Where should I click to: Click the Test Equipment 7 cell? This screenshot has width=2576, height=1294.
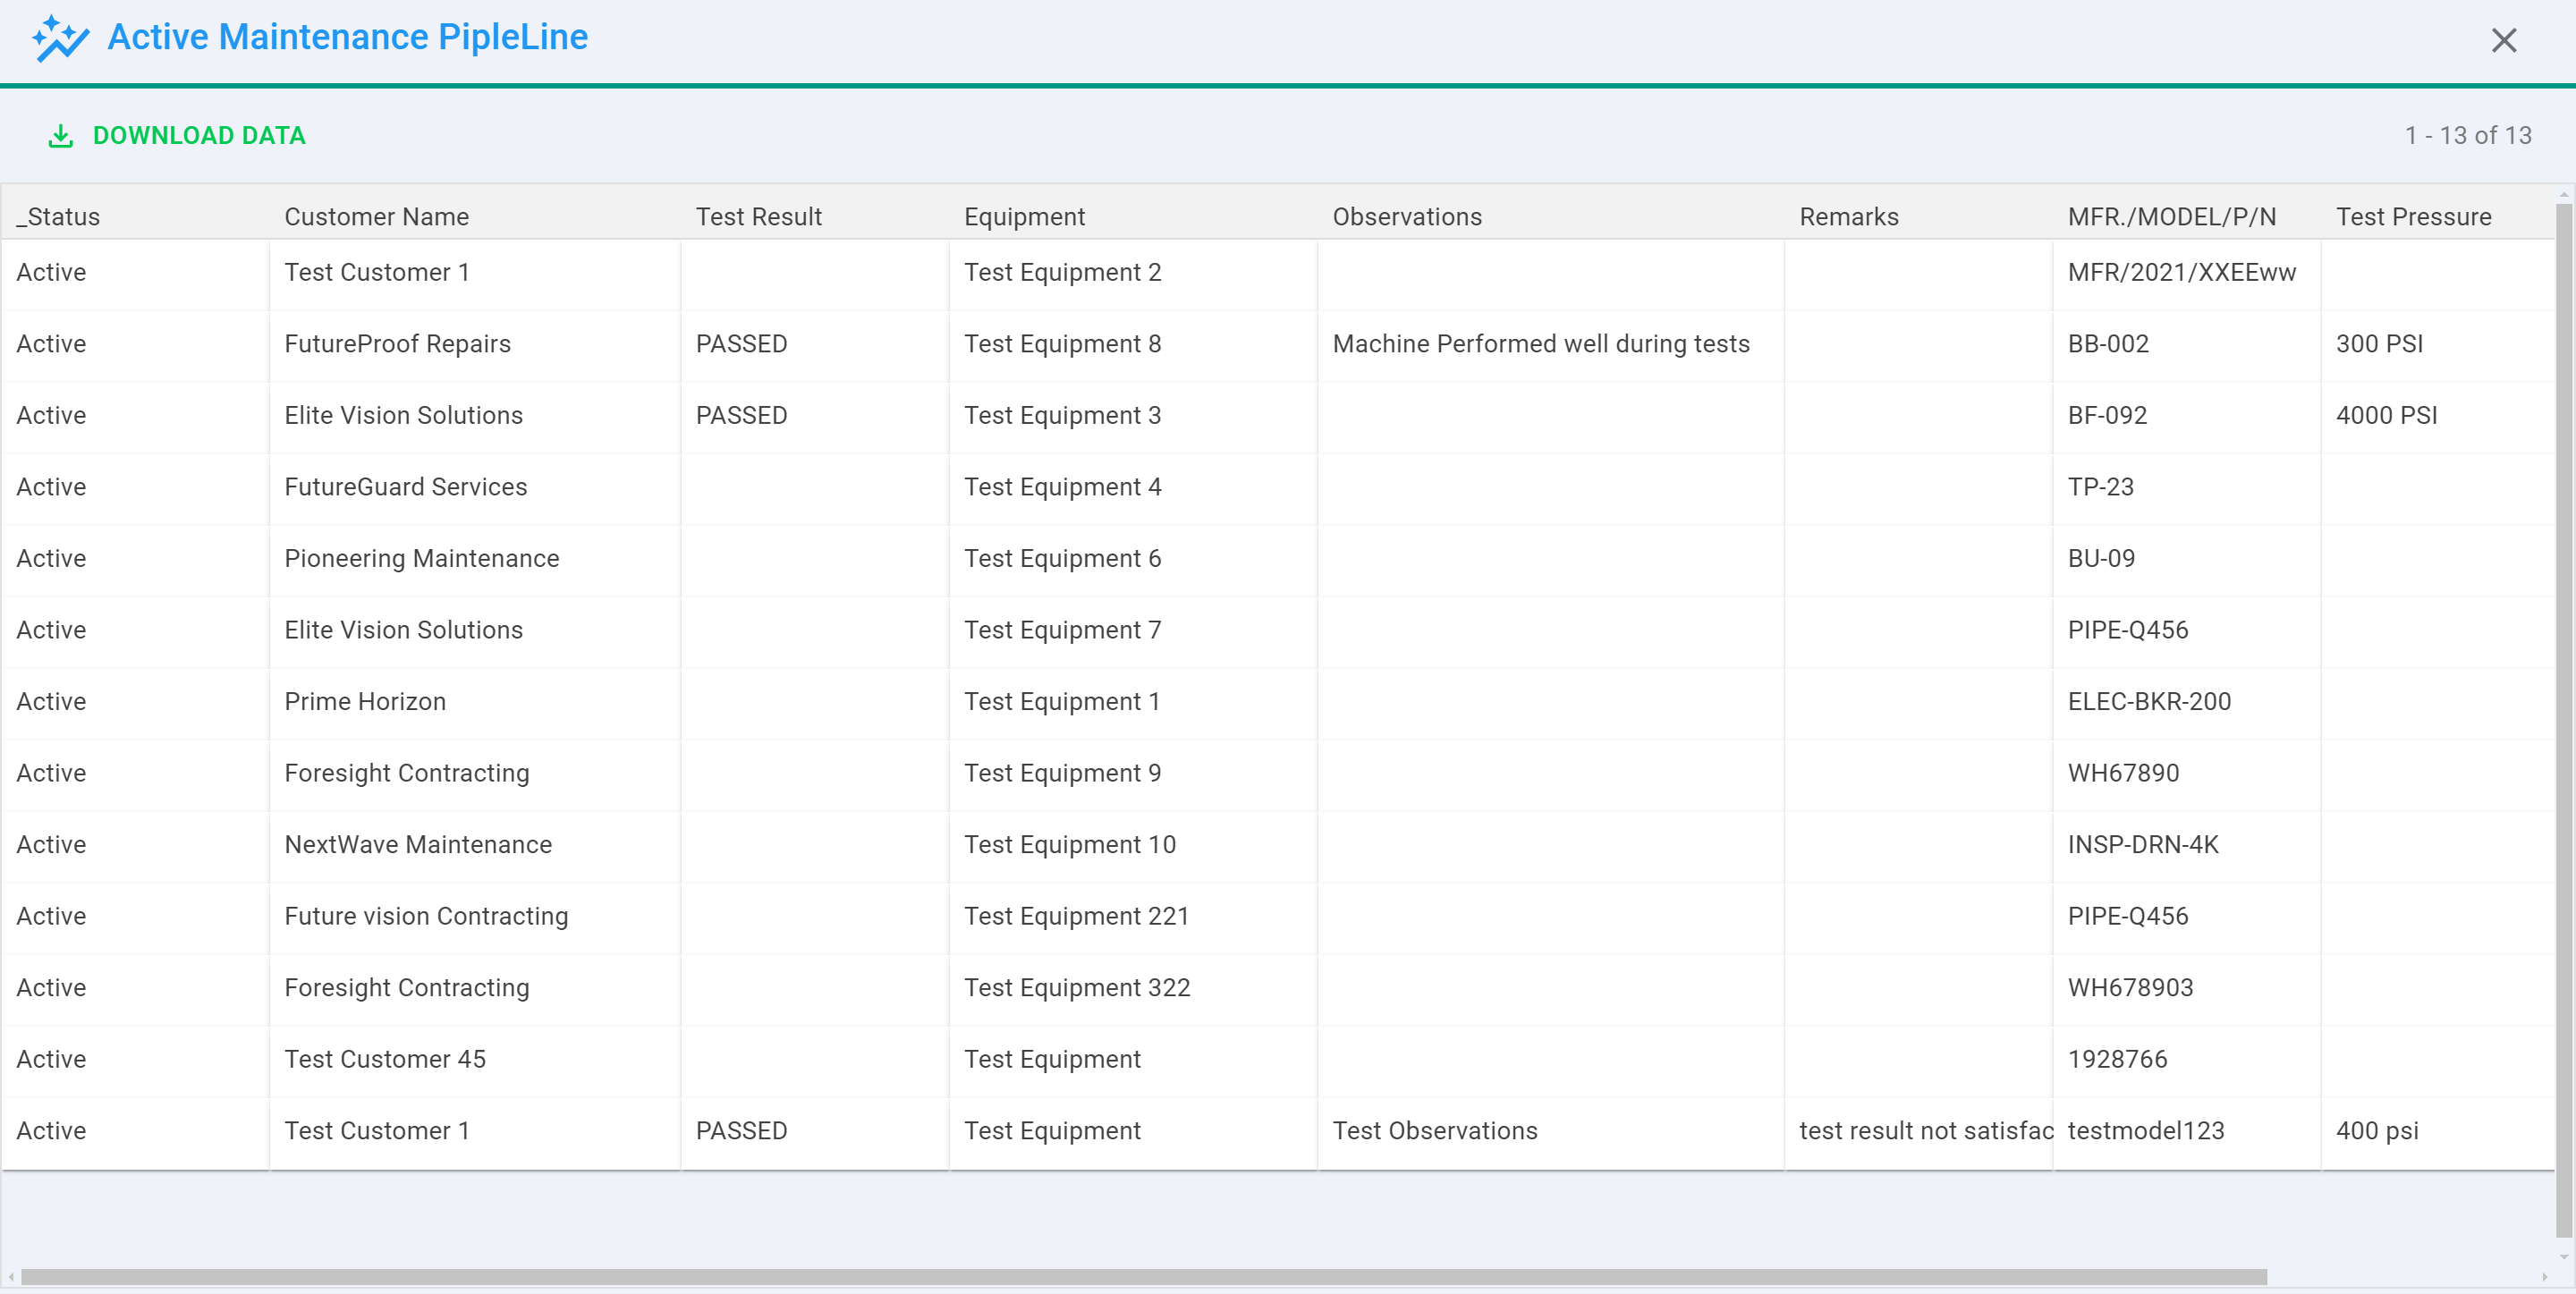(x=1133, y=630)
